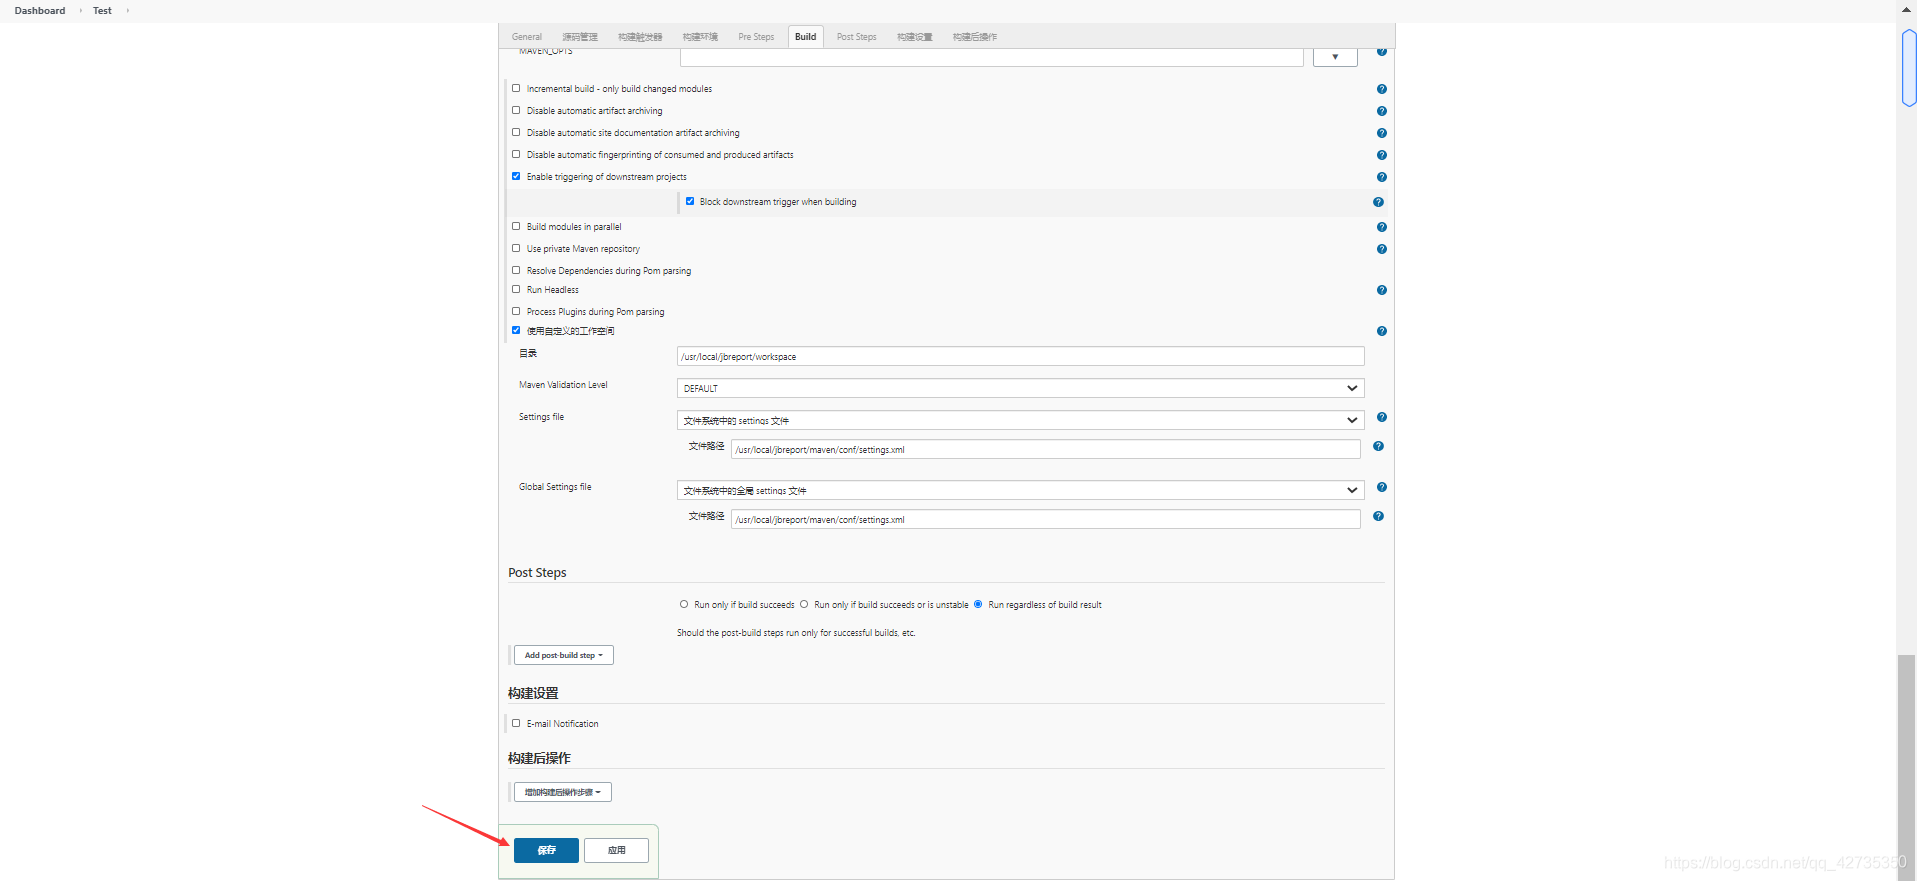The width and height of the screenshot is (1917, 881).
Task: Uncheck Enable triggering of downstream projects
Action: click(516, 176)
